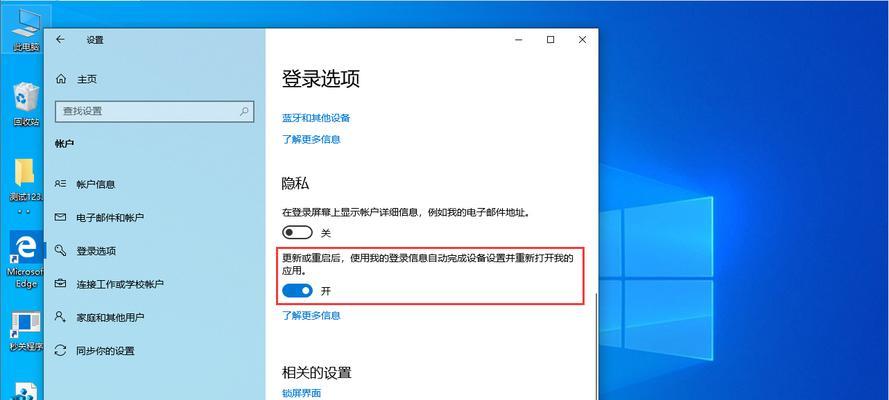This screenshot has width=889, height=400.
Task: Click 了解更多信息 link under 蓝牙和其他设备
Action: (x=311, y=139)
